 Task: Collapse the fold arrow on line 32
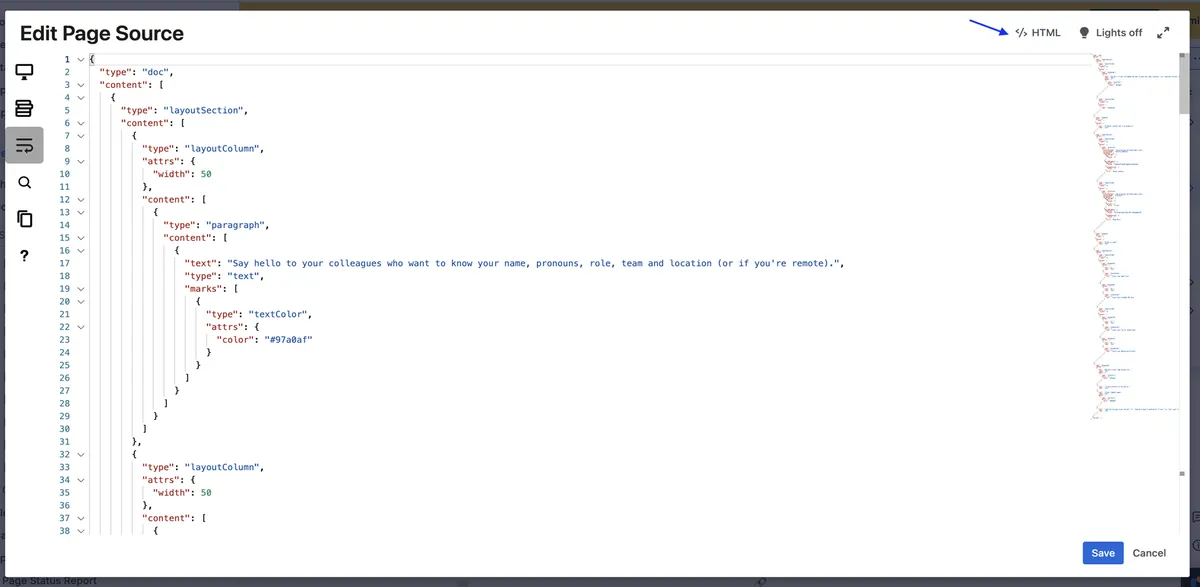click(x=80, y=454)
